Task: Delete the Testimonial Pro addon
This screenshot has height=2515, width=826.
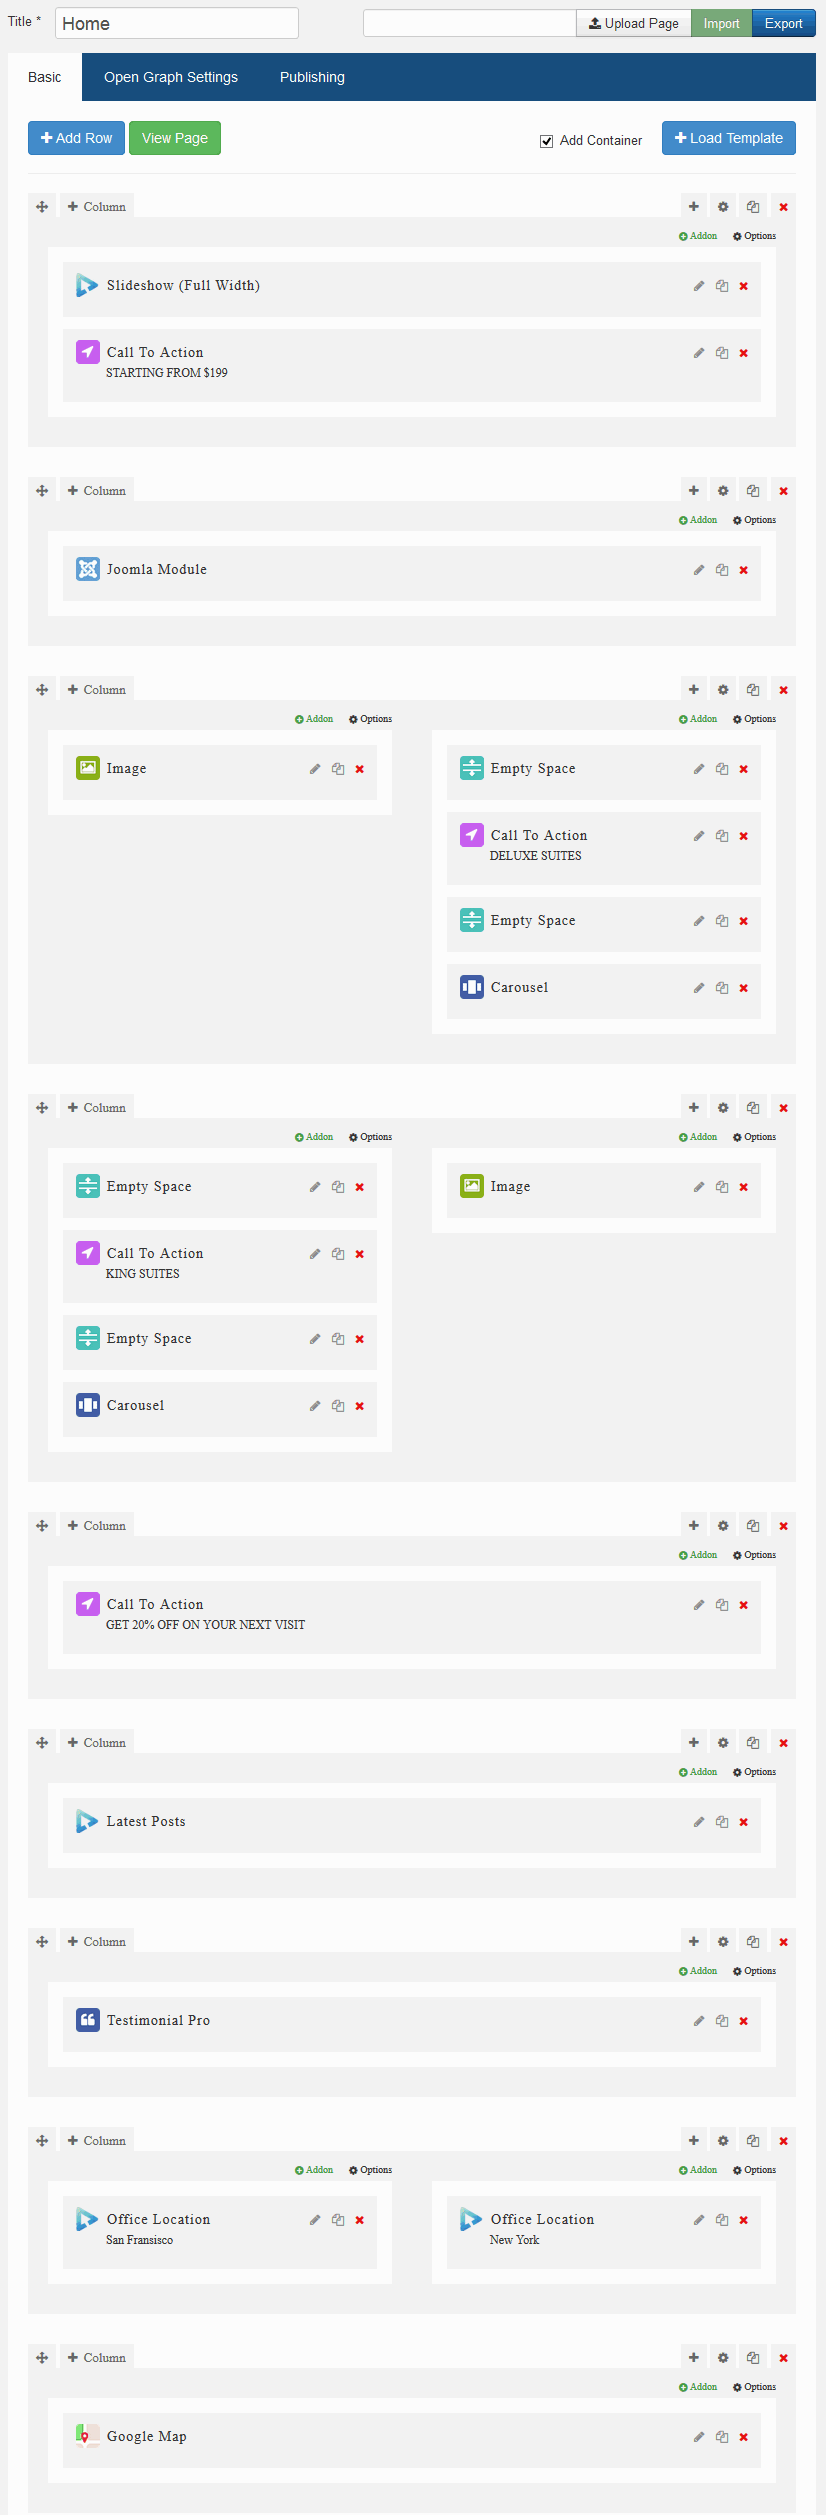Action: 744,2021
